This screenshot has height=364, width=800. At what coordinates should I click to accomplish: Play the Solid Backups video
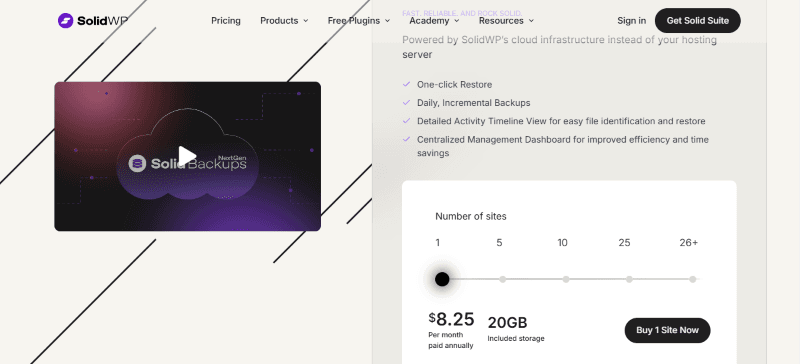[187, 156]
